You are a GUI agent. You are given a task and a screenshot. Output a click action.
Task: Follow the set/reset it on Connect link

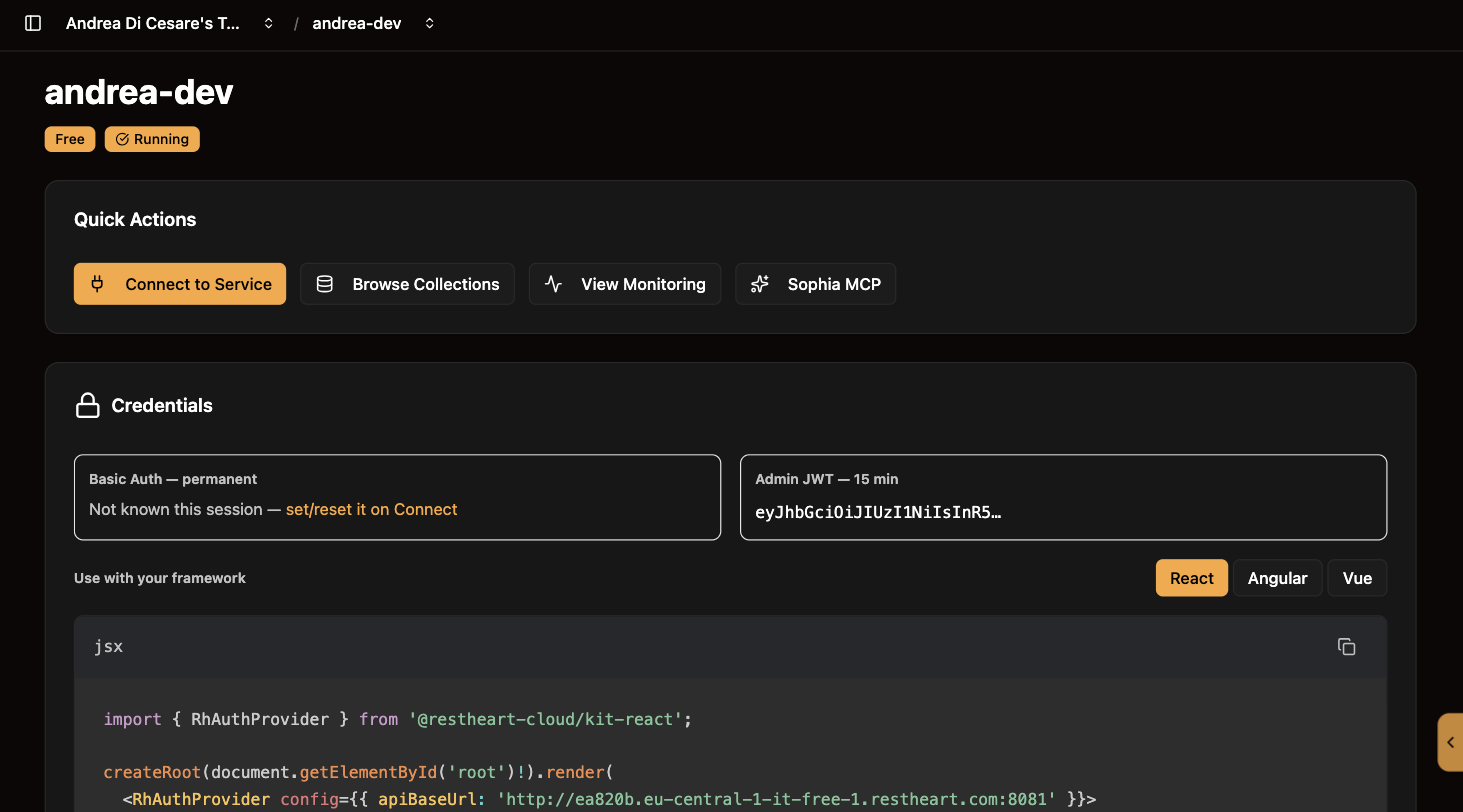point(371,509)
